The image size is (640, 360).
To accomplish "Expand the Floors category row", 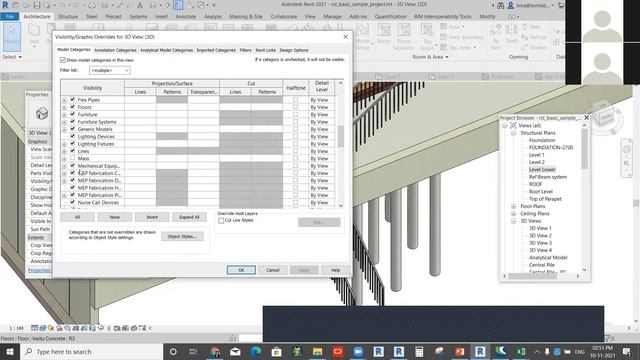I will click(64, 107).
